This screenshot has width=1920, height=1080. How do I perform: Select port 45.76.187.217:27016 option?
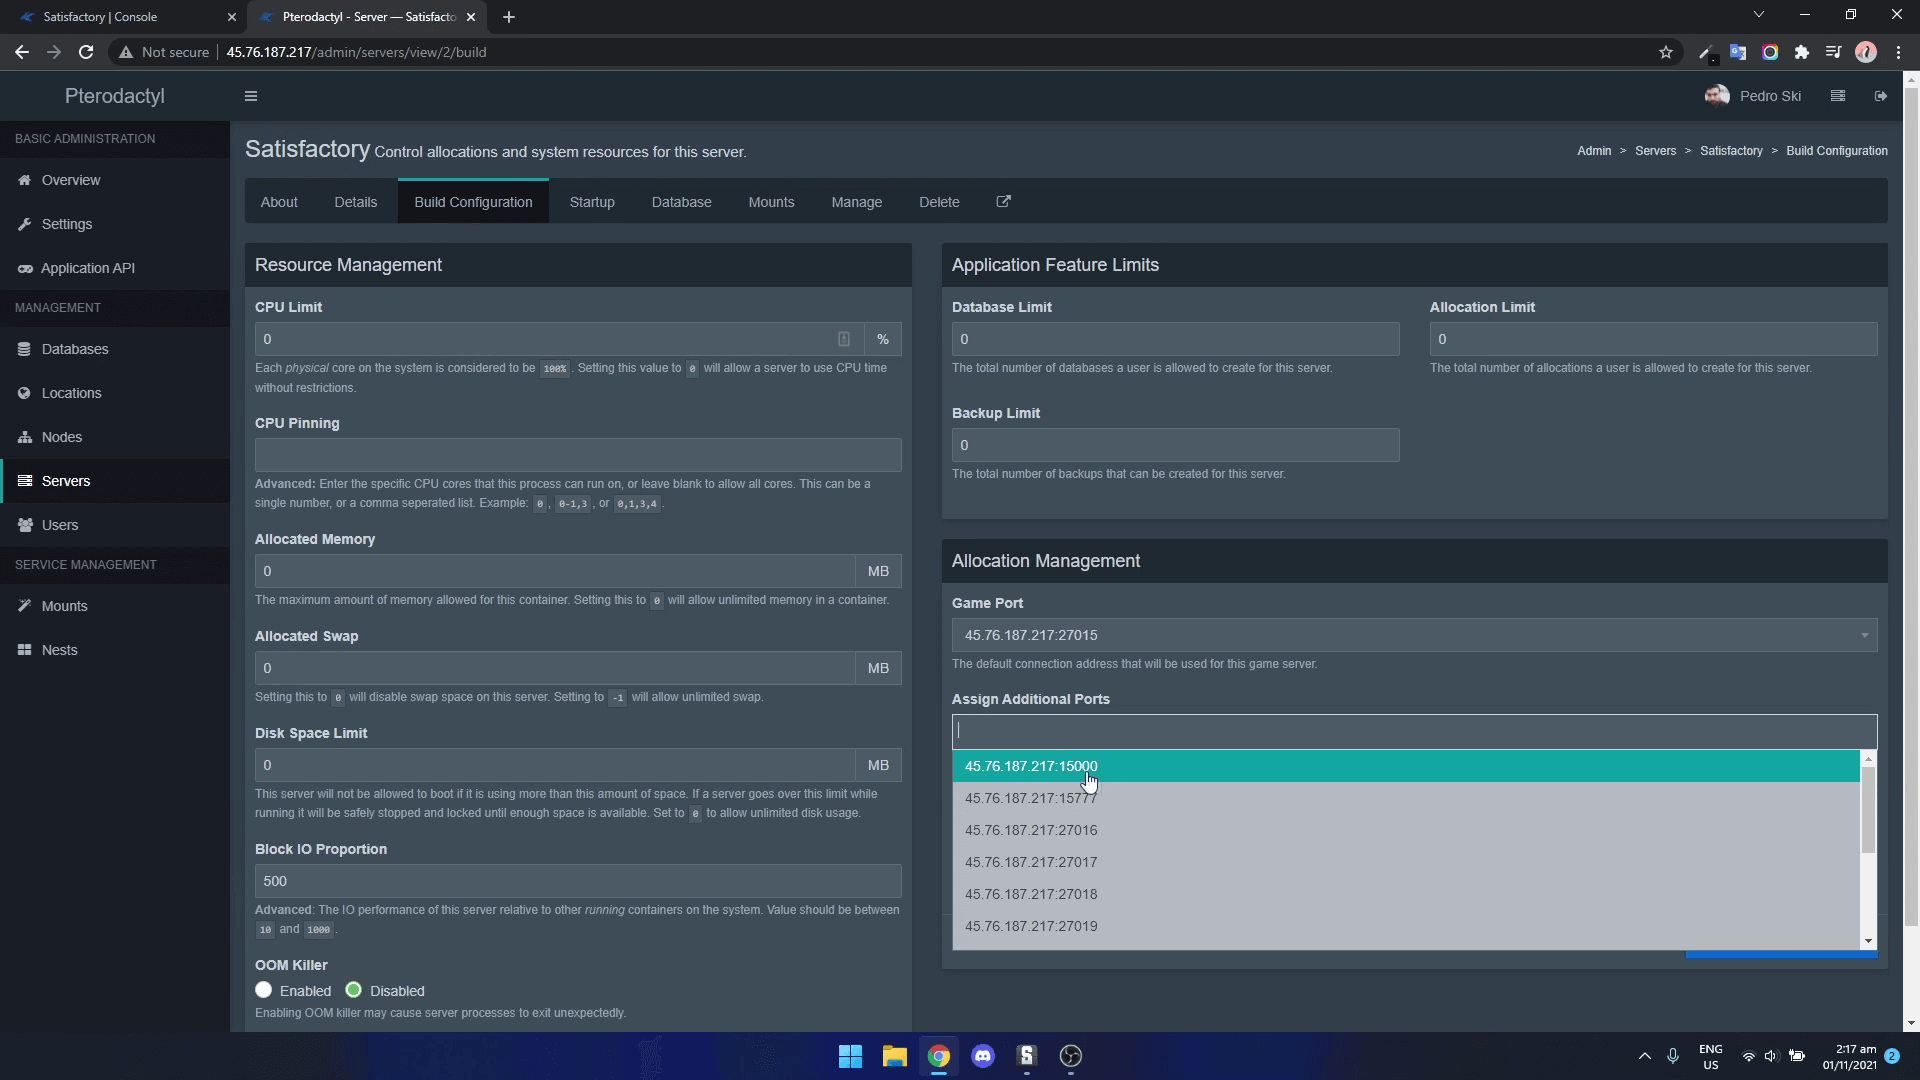click(x=1406, y=830)
